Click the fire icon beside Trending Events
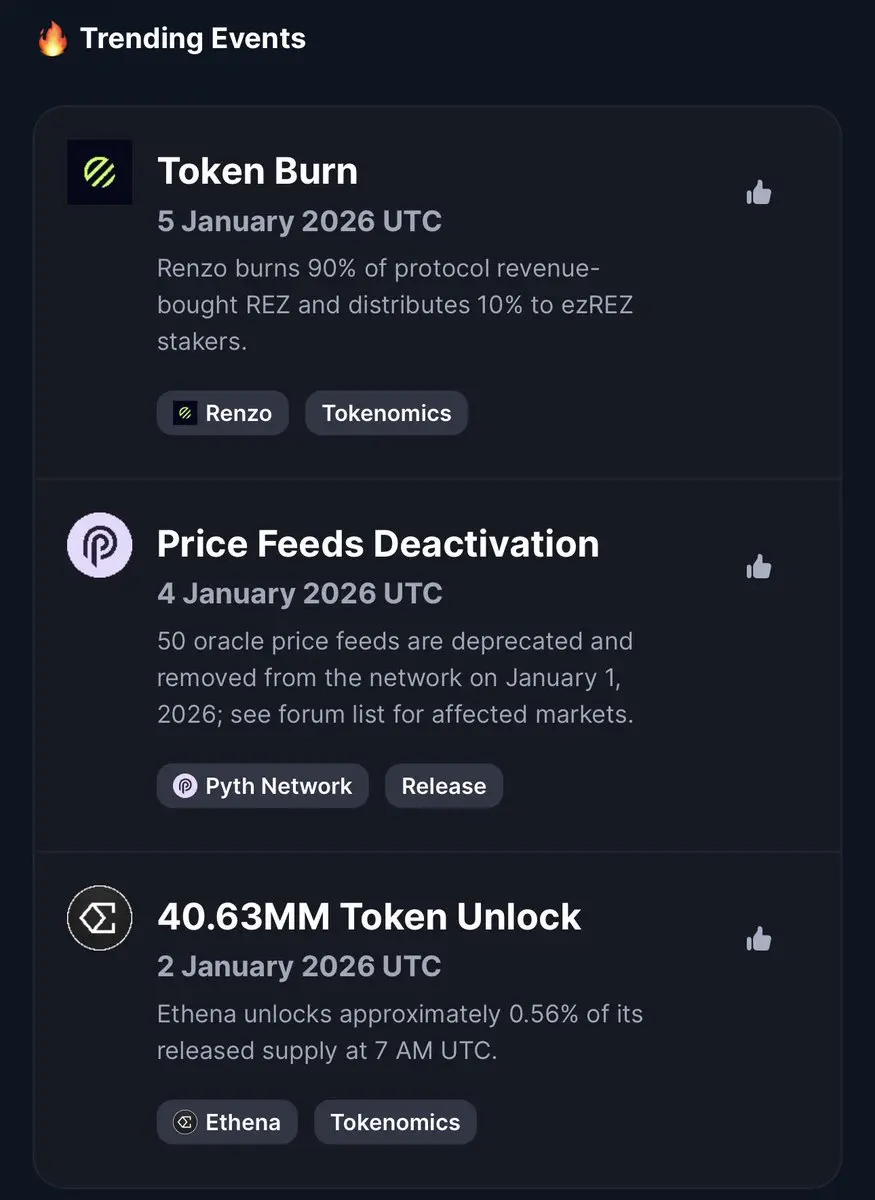The width and height of the screenshot is (875, 1200). 52,40
